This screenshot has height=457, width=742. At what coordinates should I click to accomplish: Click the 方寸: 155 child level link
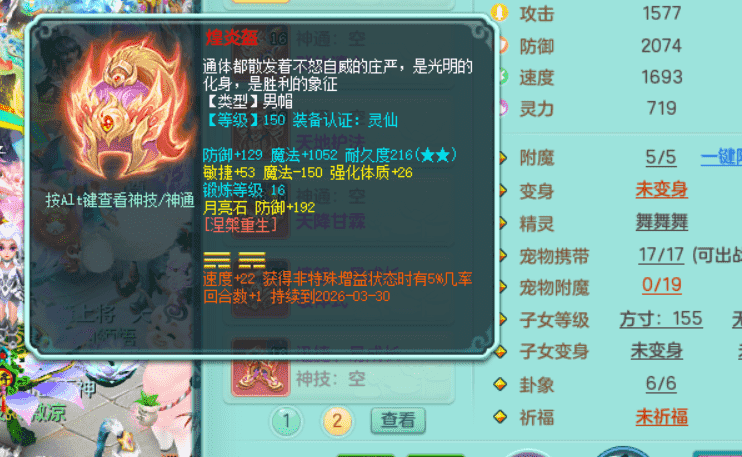[661, 319]
